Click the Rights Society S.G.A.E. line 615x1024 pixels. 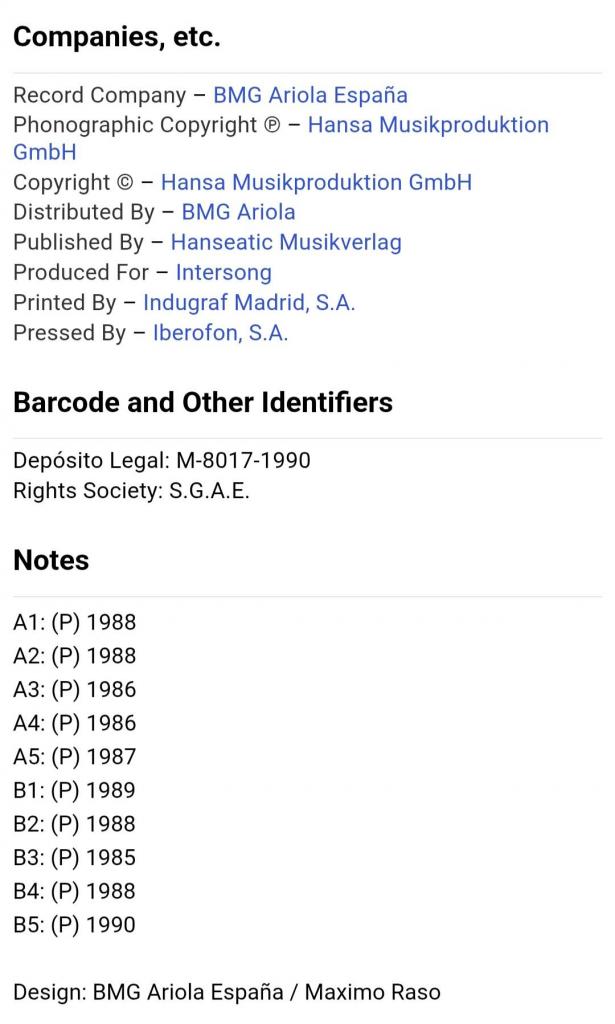131,492
